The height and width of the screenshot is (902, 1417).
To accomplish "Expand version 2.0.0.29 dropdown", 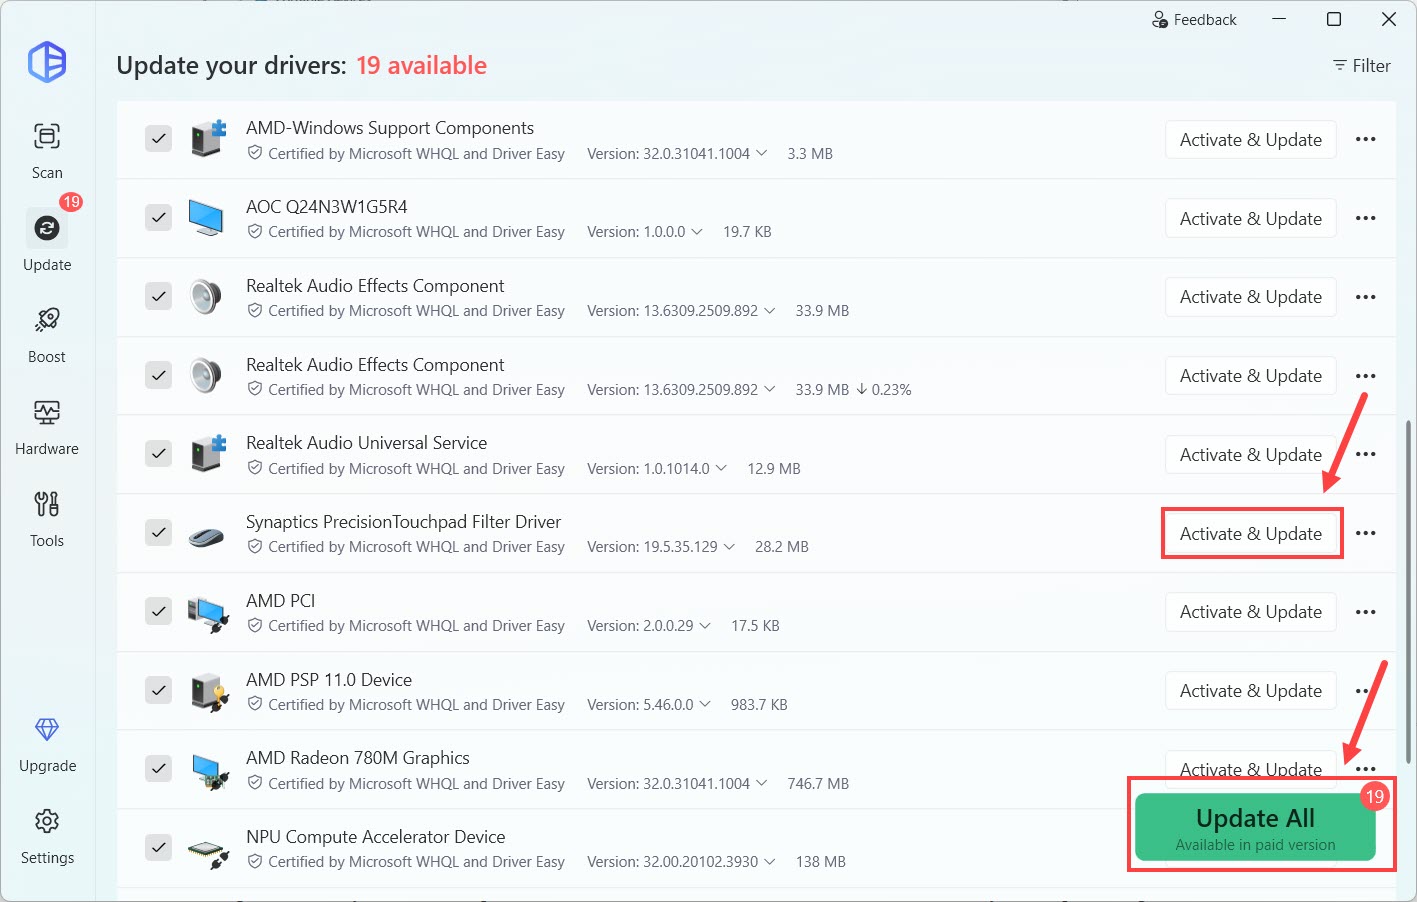I will [x=705, y=626].
